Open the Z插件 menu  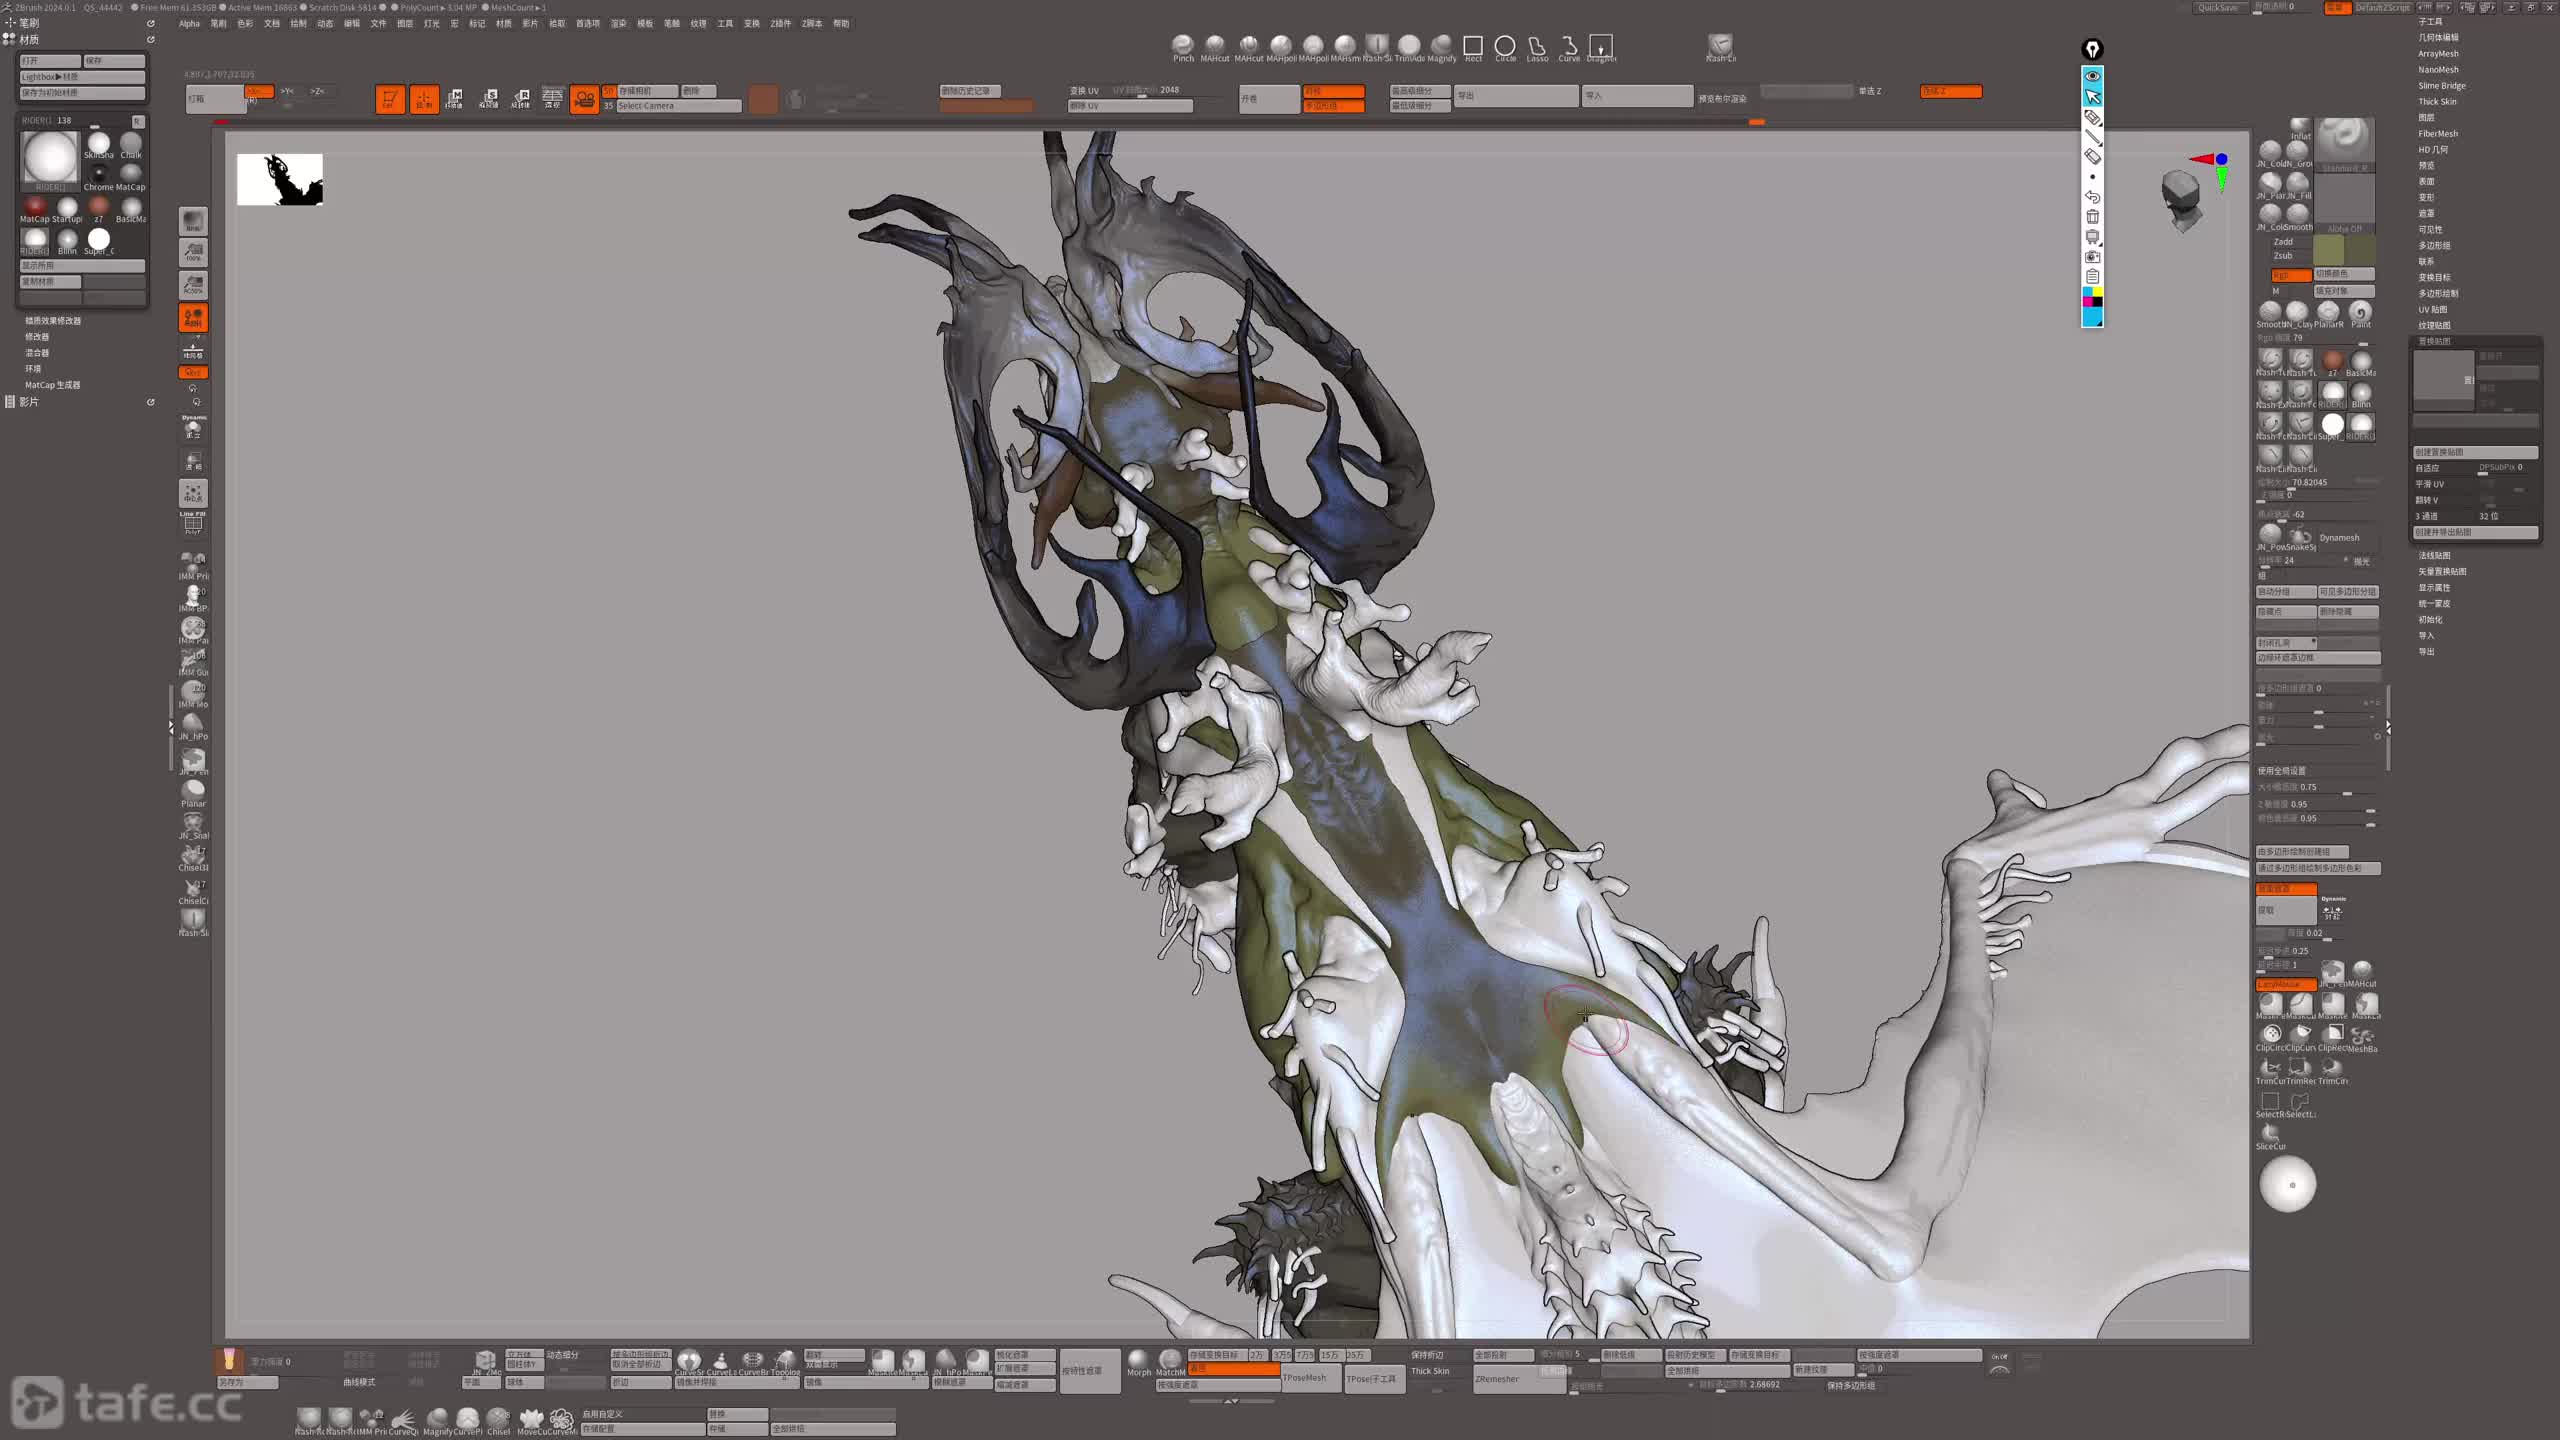780,24
